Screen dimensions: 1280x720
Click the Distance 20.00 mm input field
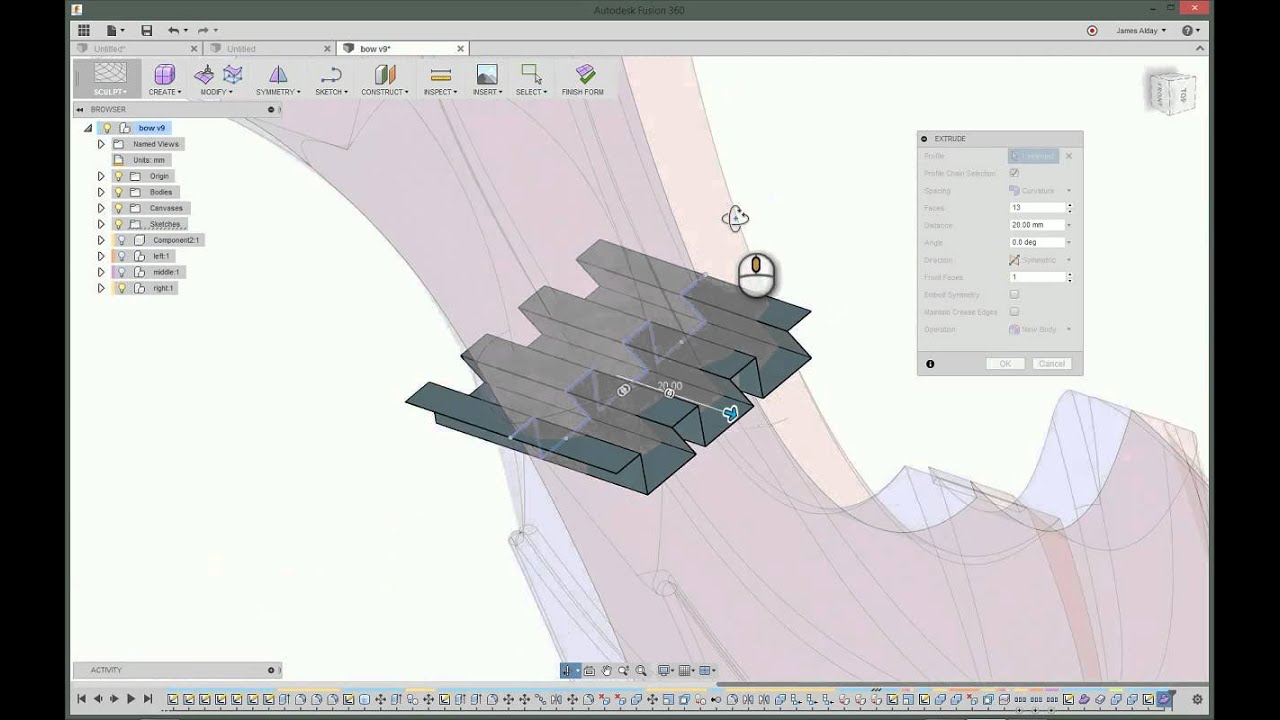(1037, 225)
